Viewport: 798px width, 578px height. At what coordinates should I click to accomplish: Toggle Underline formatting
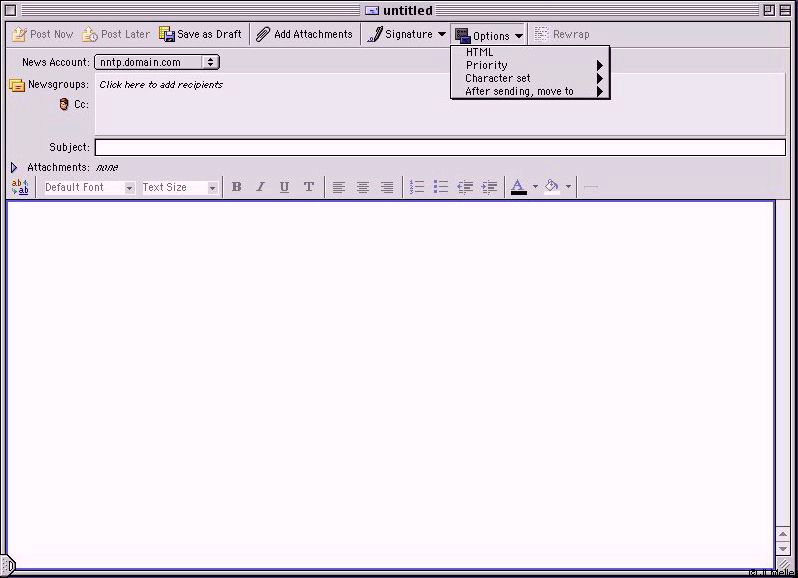pos(284,187)
